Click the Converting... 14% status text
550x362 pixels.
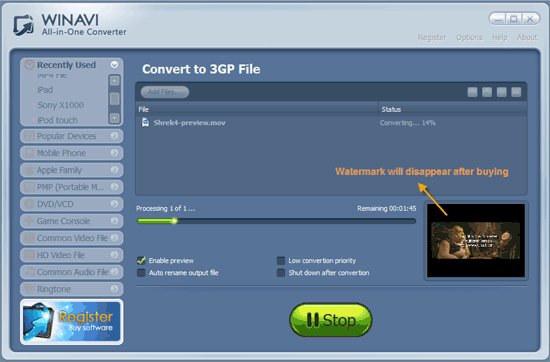pyautogui.click(x=408, y=123)
